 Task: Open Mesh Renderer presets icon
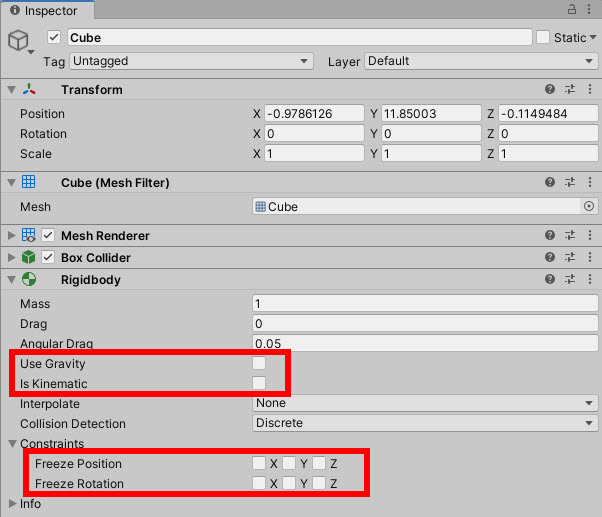570,235
